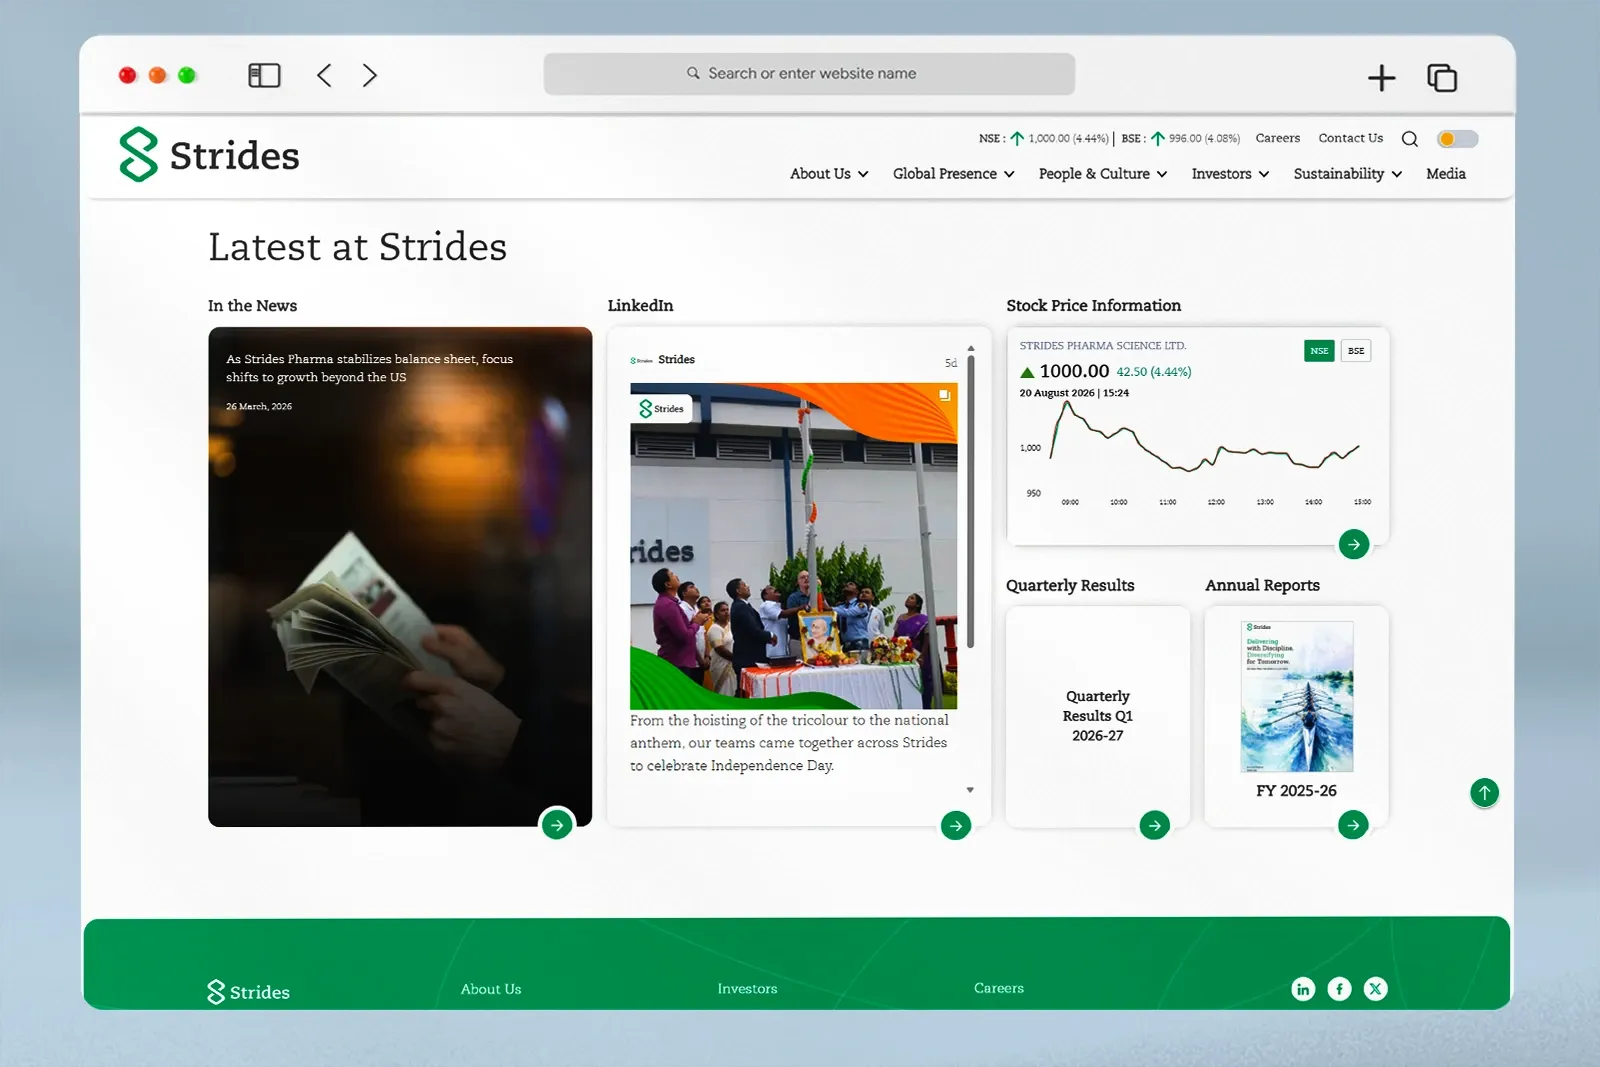Open the Quarterly Results arrow button
Image resolution: width=1600 pixels, height=1067 pixels.
1155,825
